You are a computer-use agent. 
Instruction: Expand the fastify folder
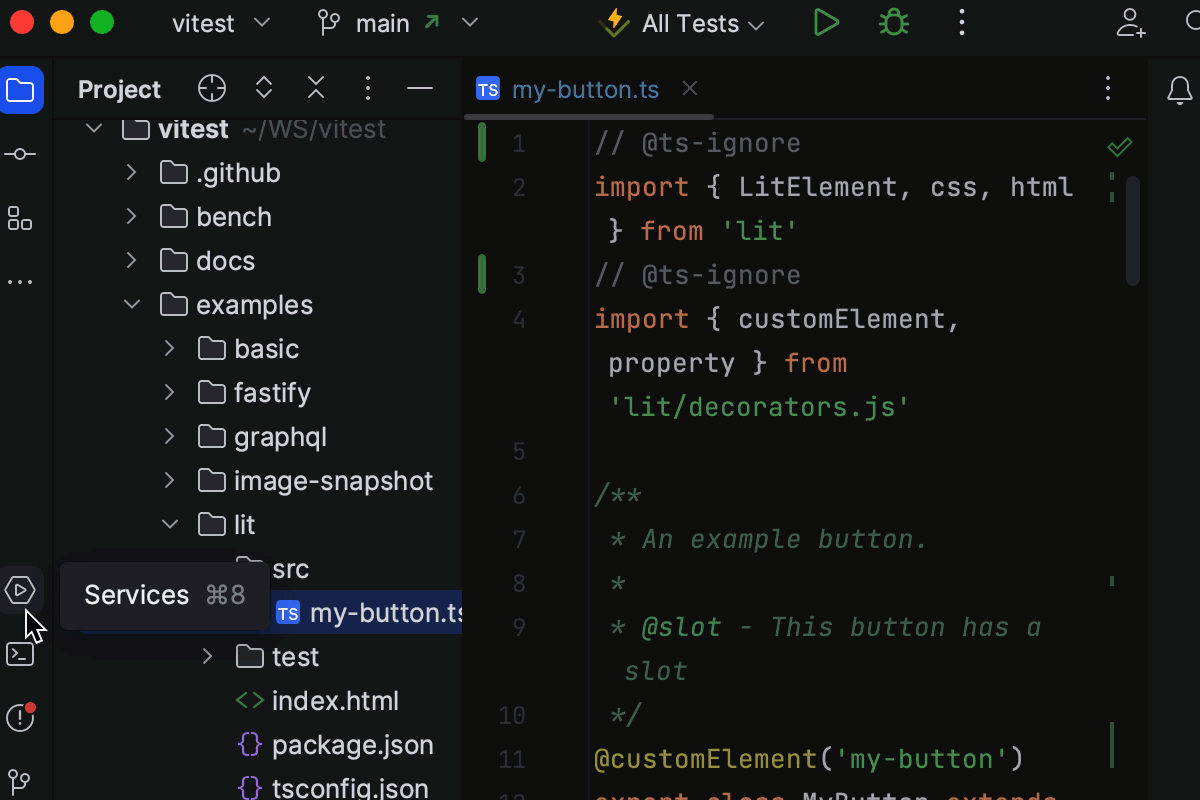168,392
